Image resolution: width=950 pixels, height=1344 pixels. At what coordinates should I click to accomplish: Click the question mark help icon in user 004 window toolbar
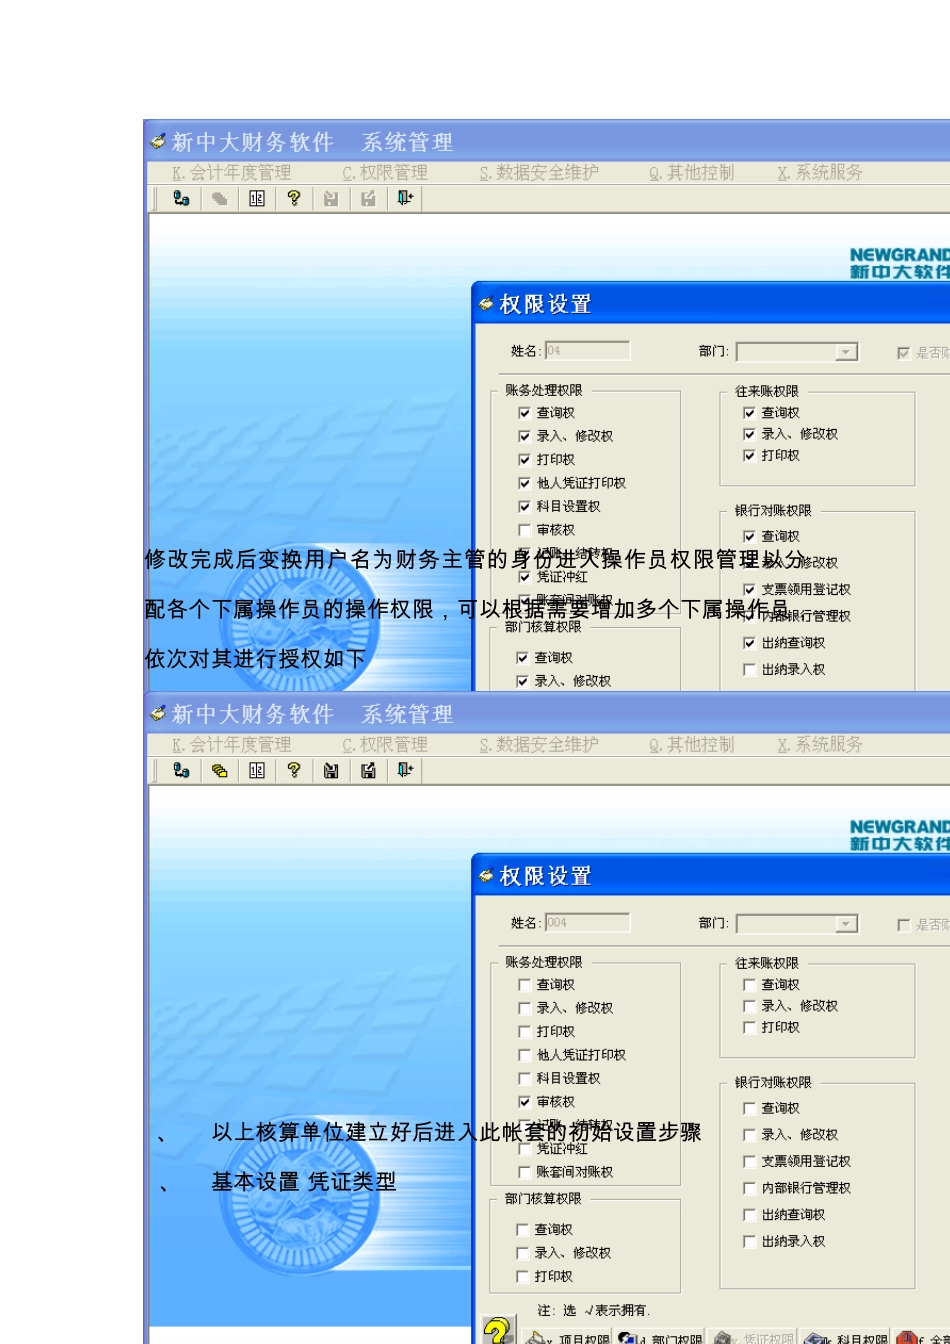click(x=294, y=771)
